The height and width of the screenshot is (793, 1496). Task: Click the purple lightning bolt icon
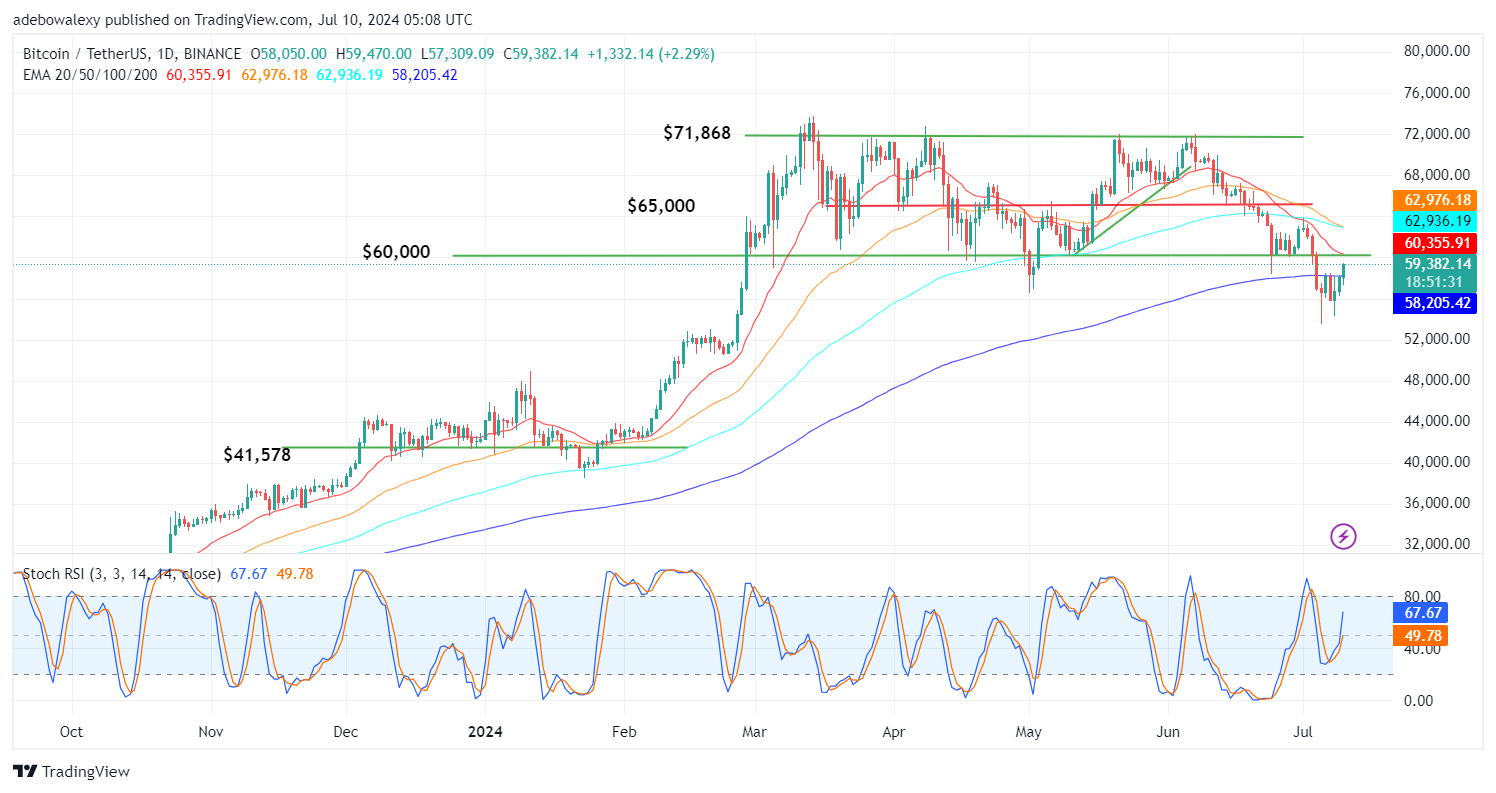pos(1343,537)
